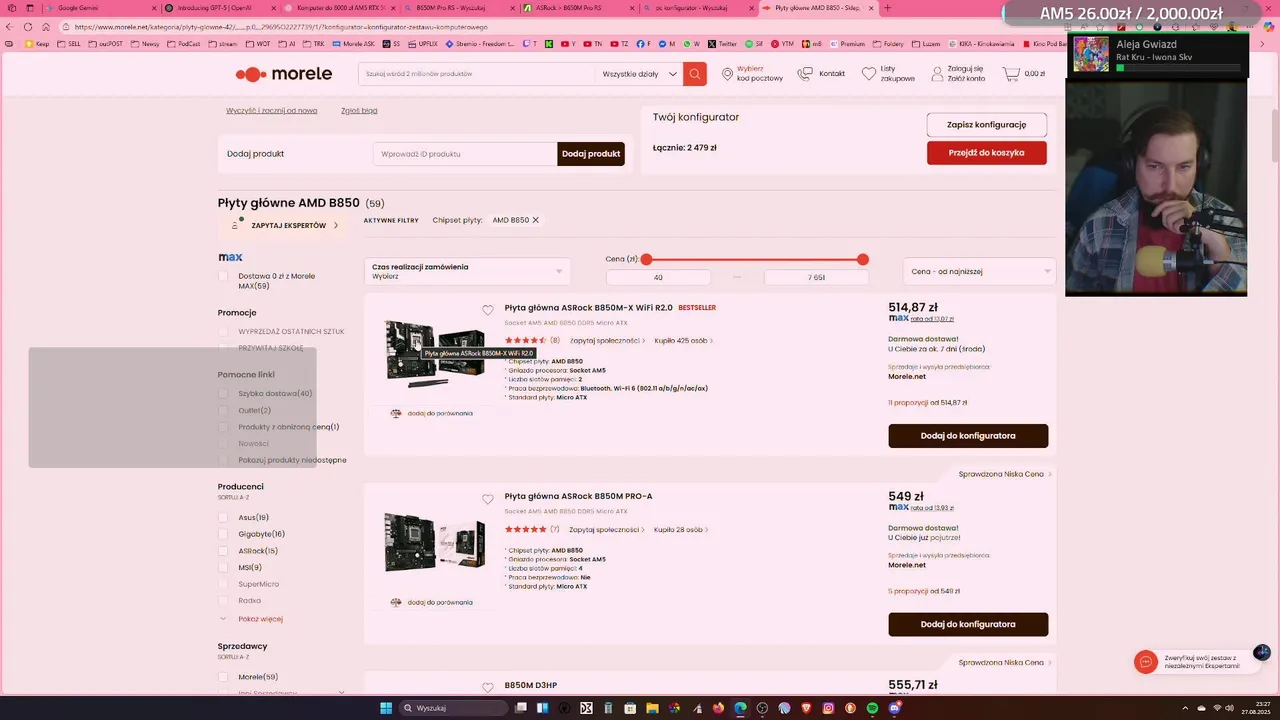Tick the ASRock producer checkbox
Viewport: 1280px width, 720px height.
click(x=223, y=551)
